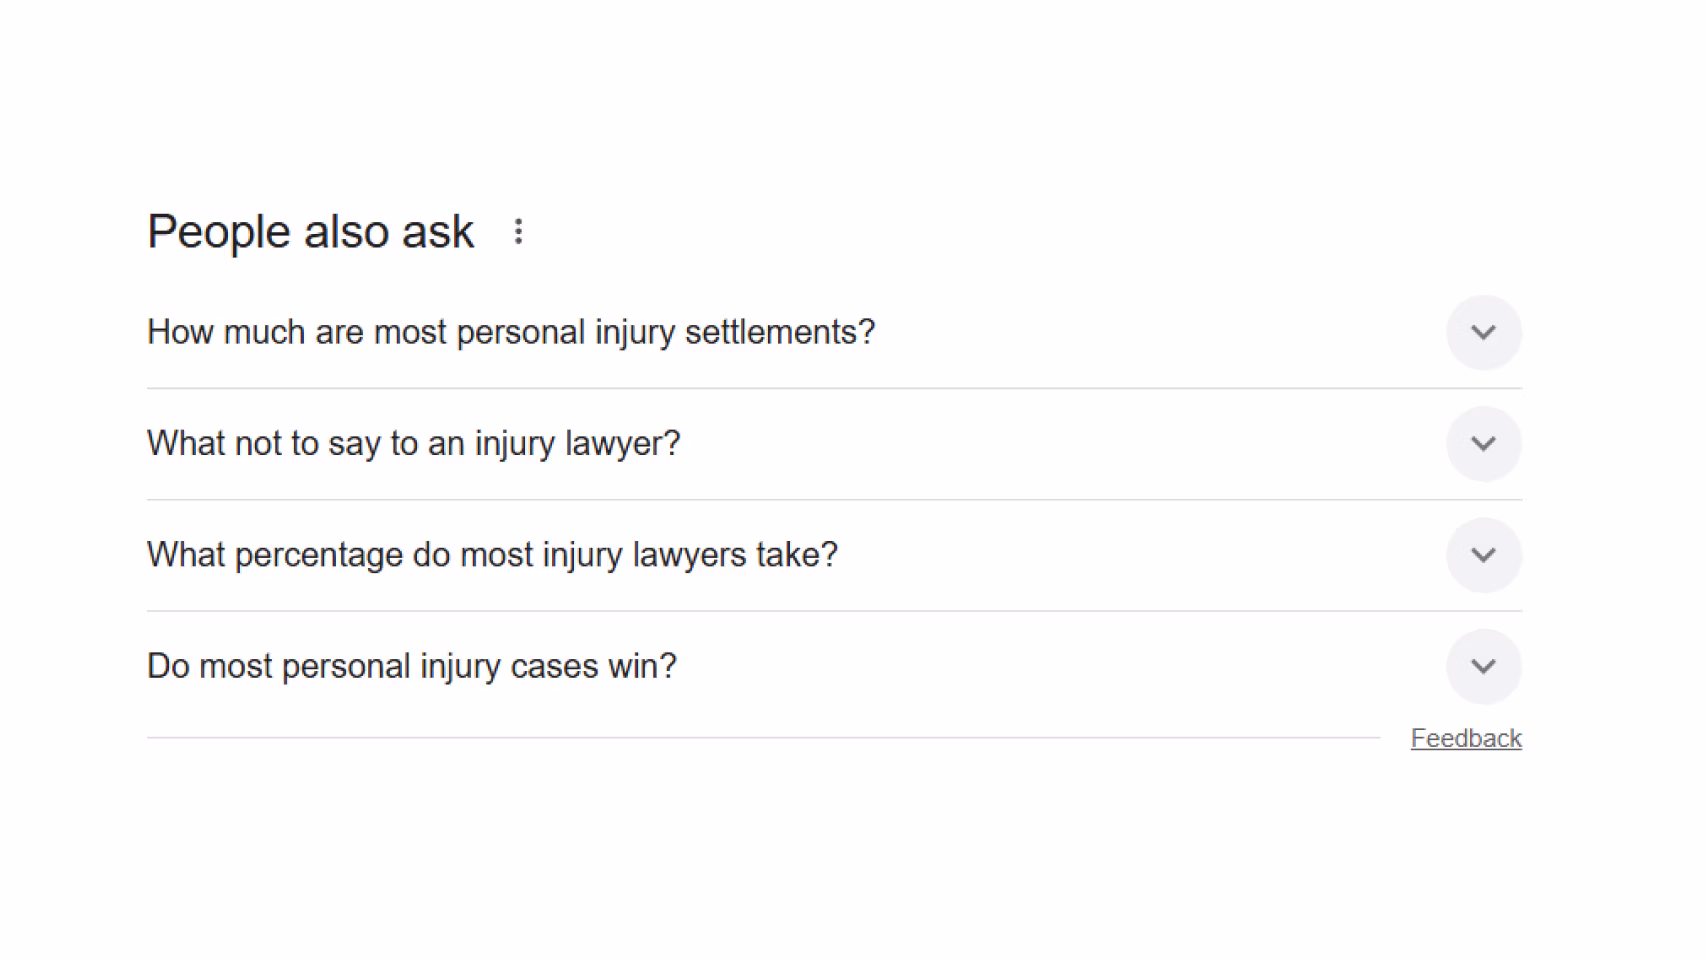Image resolution: width=1706 pixels, height=960 pixels.
Task: Report feedback on People also ask results
Action: [1466, 737]
